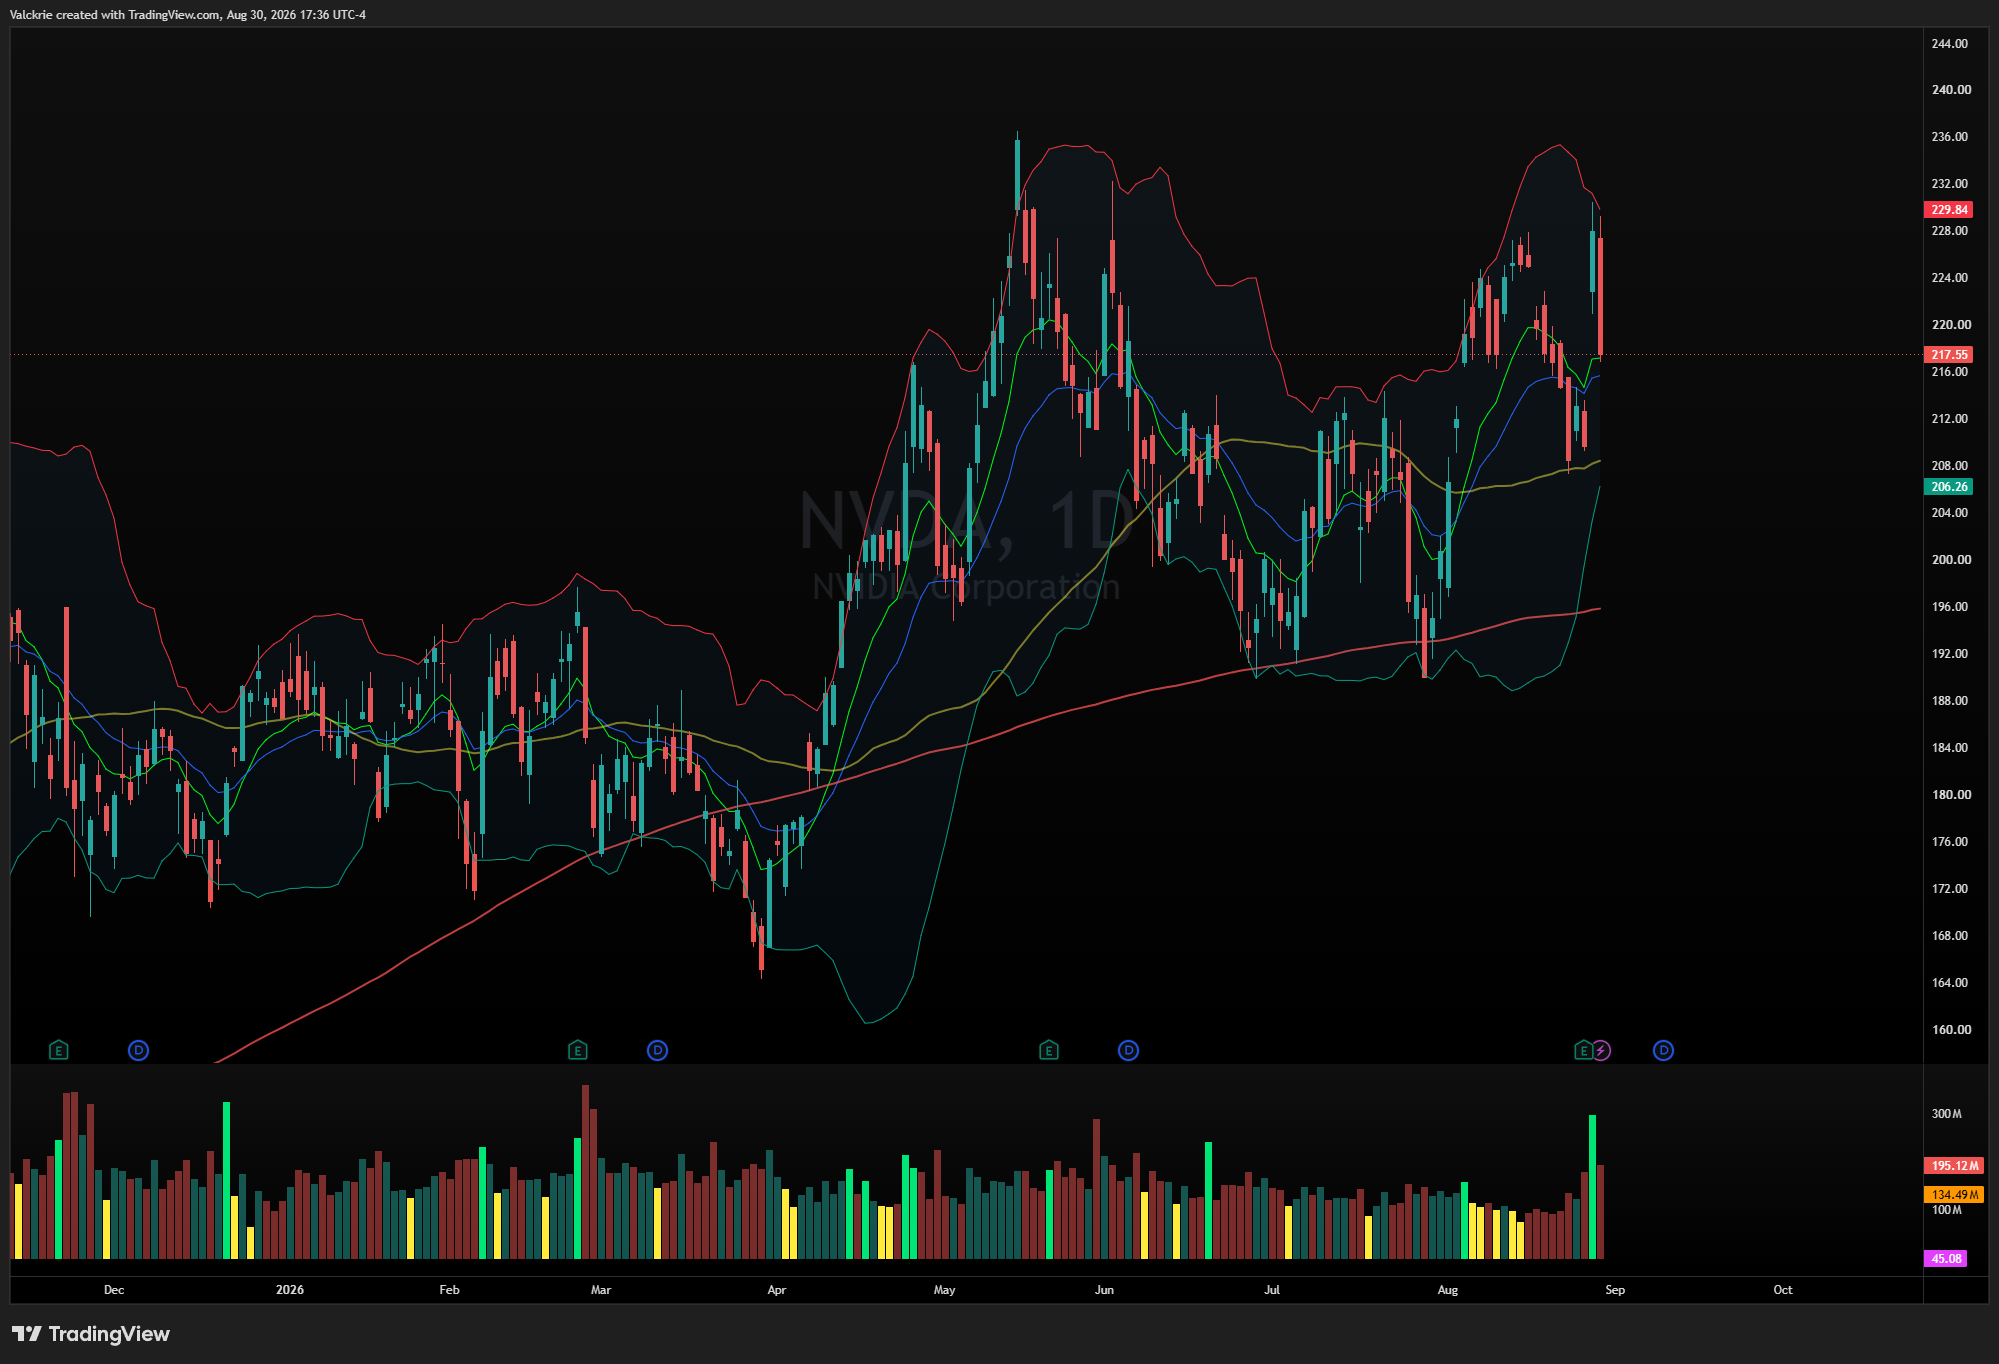1999x1364 pixels.
Task: Select the magenta 45.08 indicator tag
Action: pos(1946,1259)
